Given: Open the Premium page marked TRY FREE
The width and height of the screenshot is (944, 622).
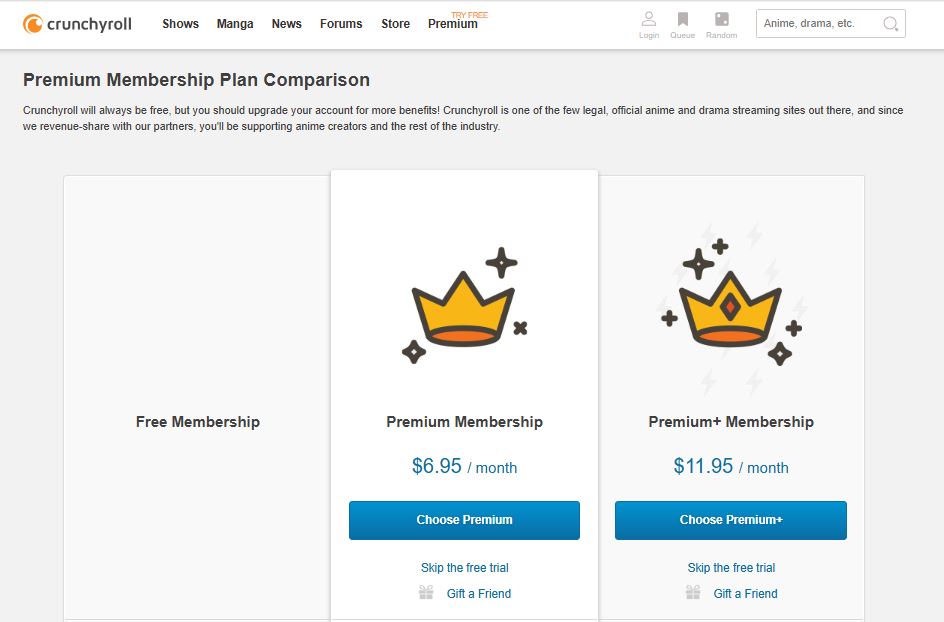Looking at the screenshot, I should pyautogui.click(x=452, y=24).
